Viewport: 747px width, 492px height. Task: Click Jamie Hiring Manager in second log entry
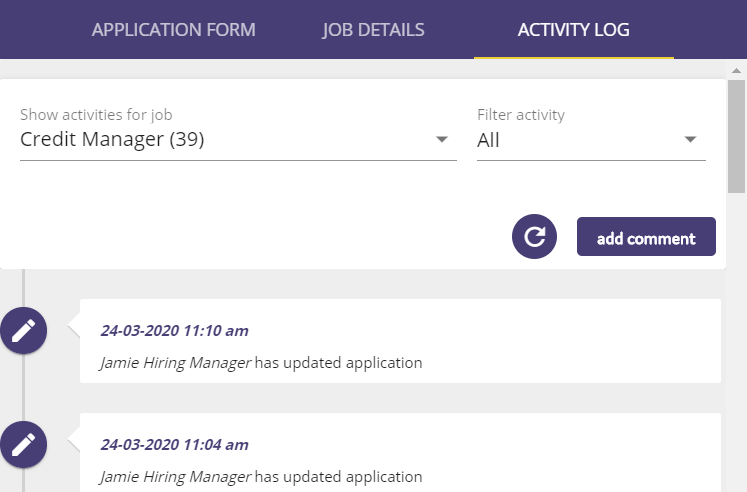(175, 477)
